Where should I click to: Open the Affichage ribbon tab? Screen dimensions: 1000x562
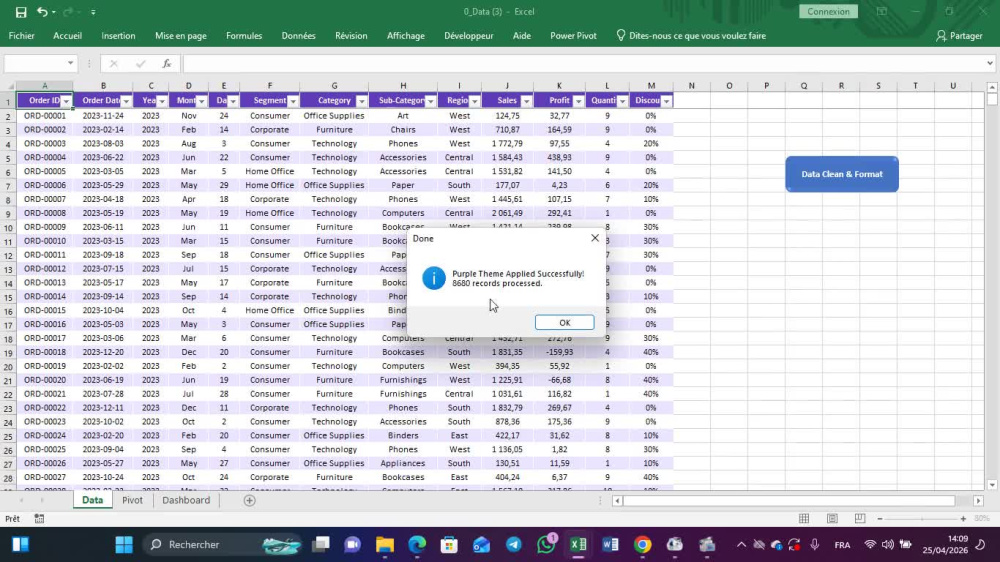pyautogui.click(x=406, y=36)
